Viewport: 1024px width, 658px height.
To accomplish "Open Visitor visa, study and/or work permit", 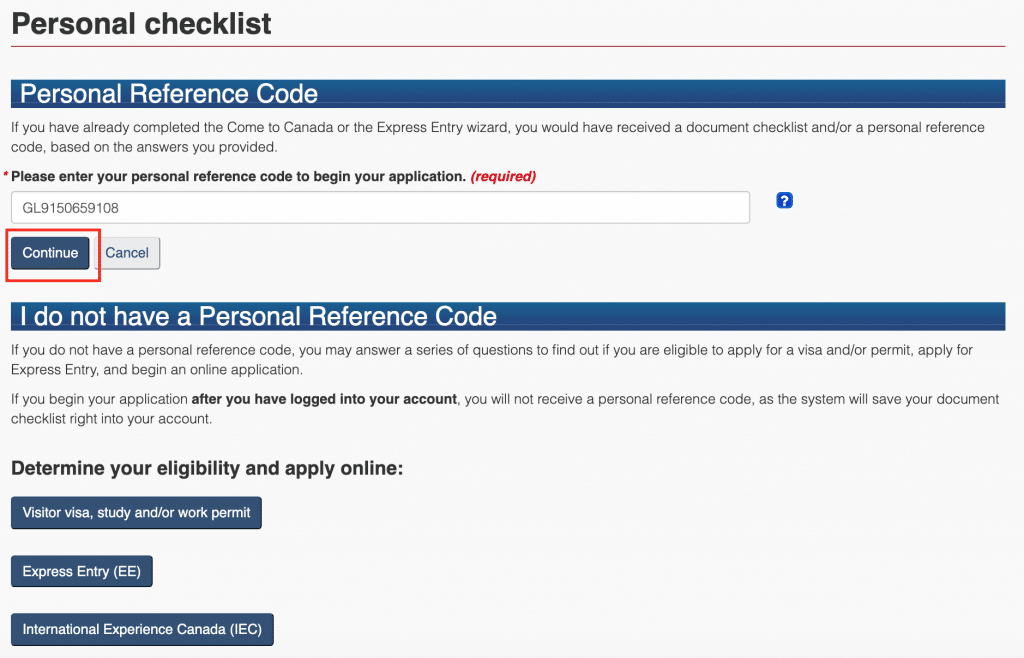I will pos(136,513).
